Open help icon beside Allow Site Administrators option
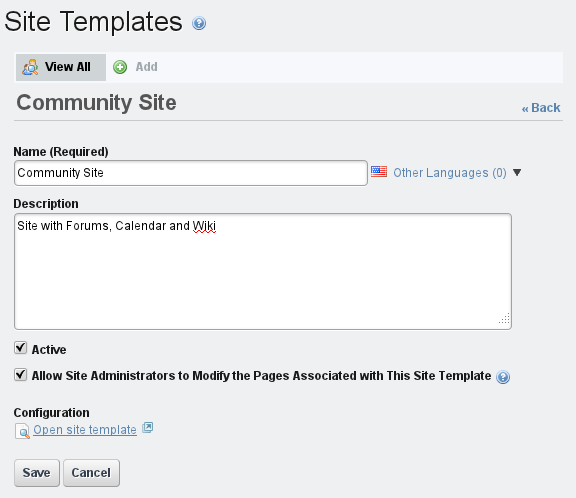 click(503, 377)
